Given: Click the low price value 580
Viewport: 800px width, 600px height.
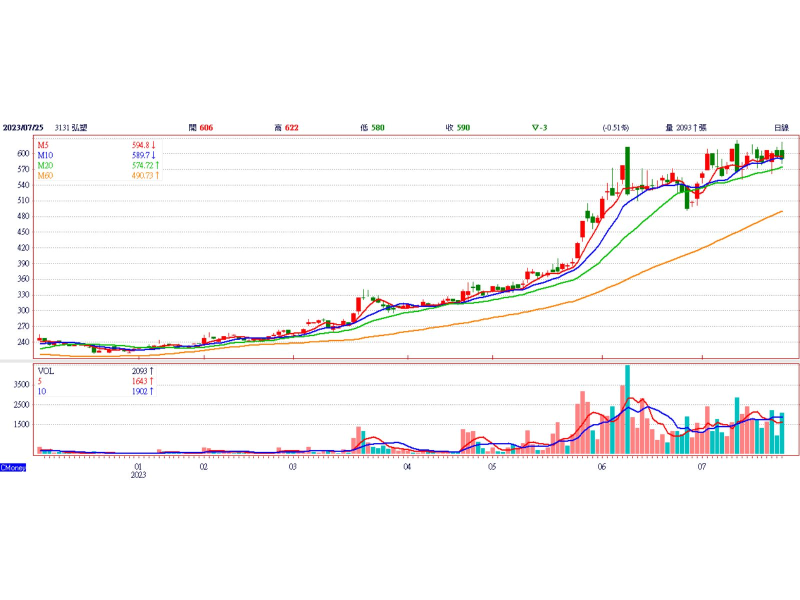Looking at the screenshot, I should 377,128.
